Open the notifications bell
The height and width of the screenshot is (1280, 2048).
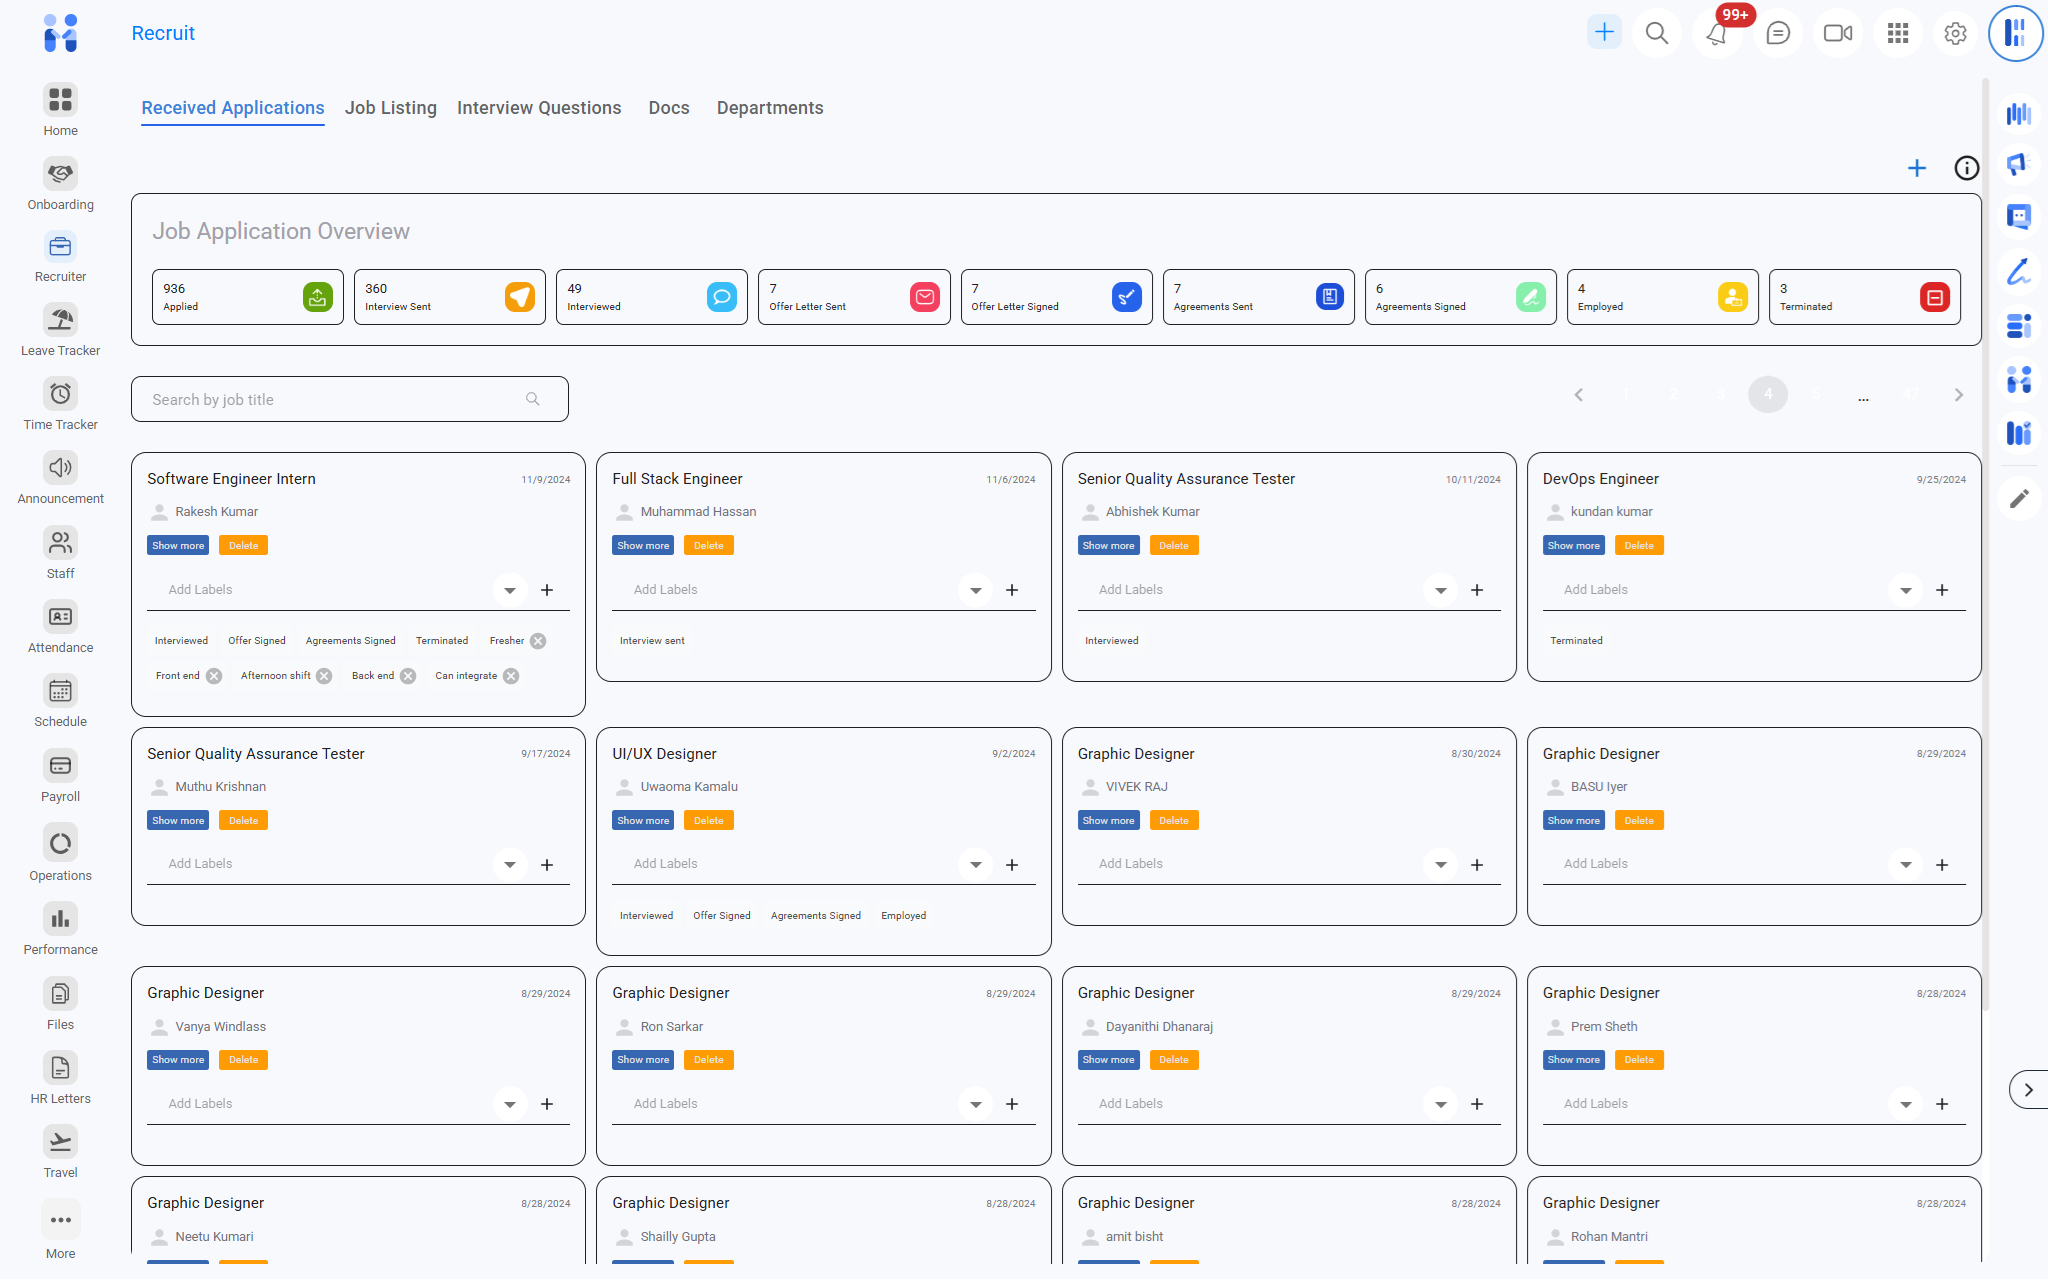click(x=1717, y=34)
